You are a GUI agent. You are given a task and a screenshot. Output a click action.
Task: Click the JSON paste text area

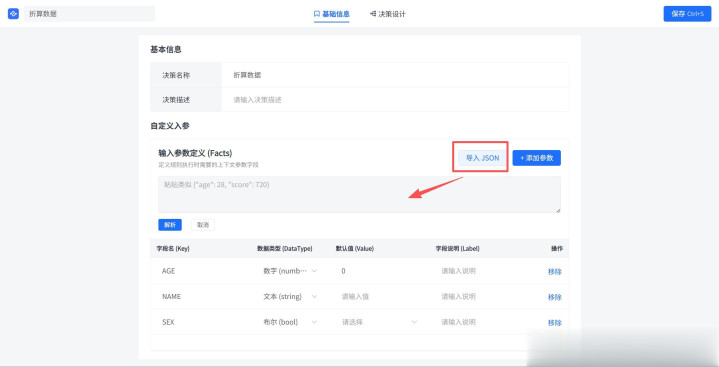click(359, 195)
